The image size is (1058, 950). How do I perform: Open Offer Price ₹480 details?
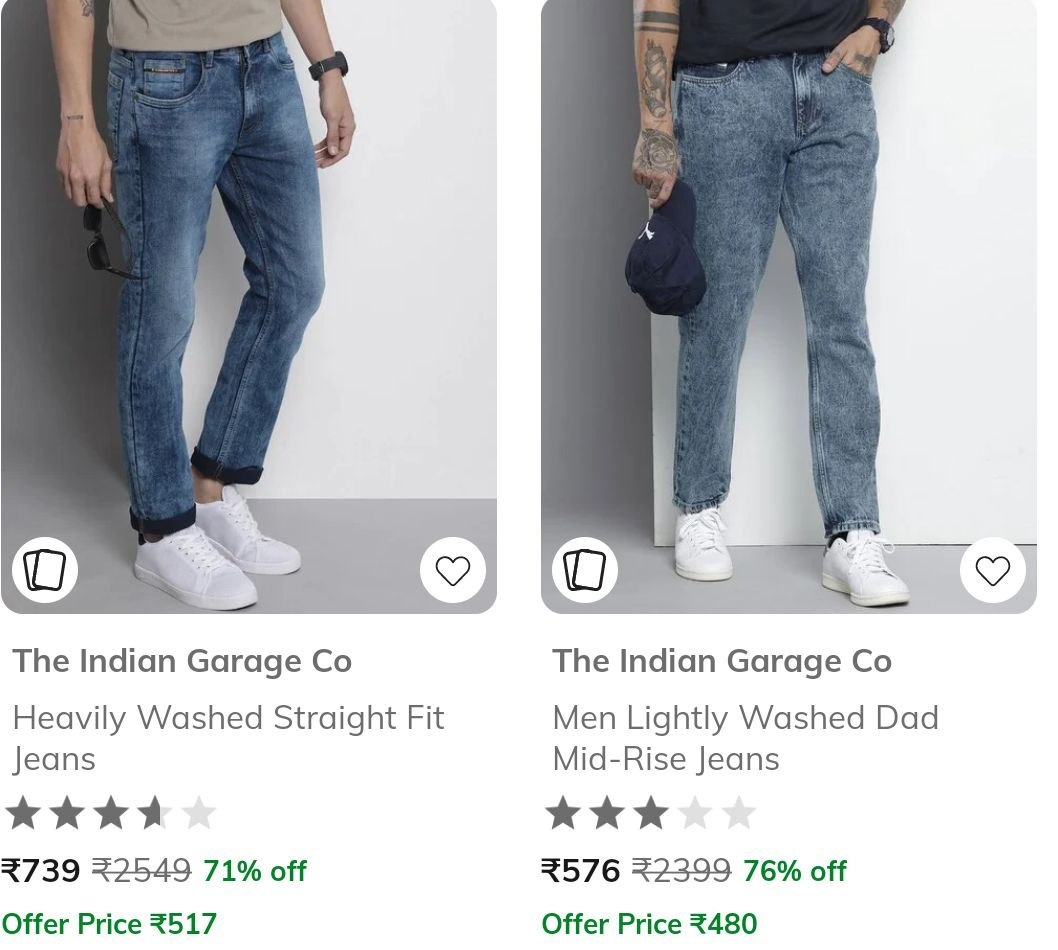(649, 924)
